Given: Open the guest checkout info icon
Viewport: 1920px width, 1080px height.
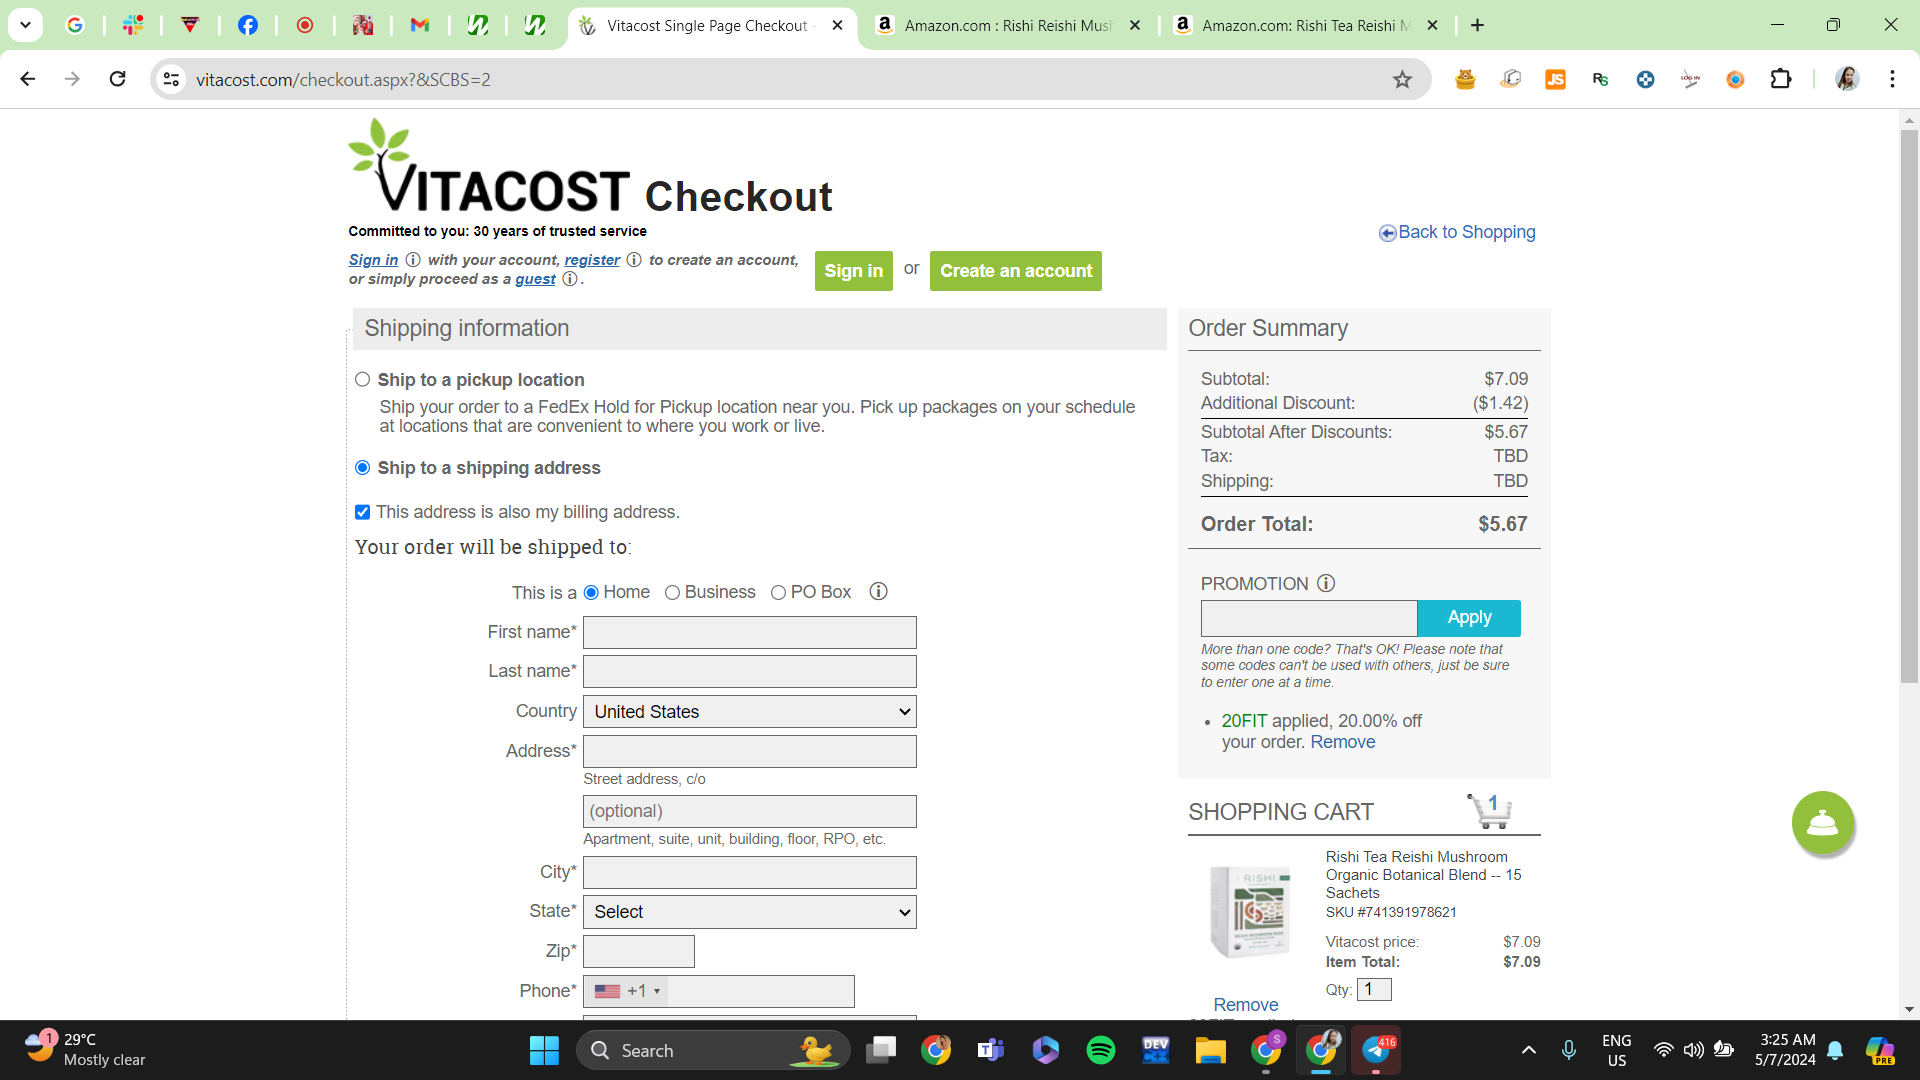Looking at the screenshot, I should tap(570, 279).
